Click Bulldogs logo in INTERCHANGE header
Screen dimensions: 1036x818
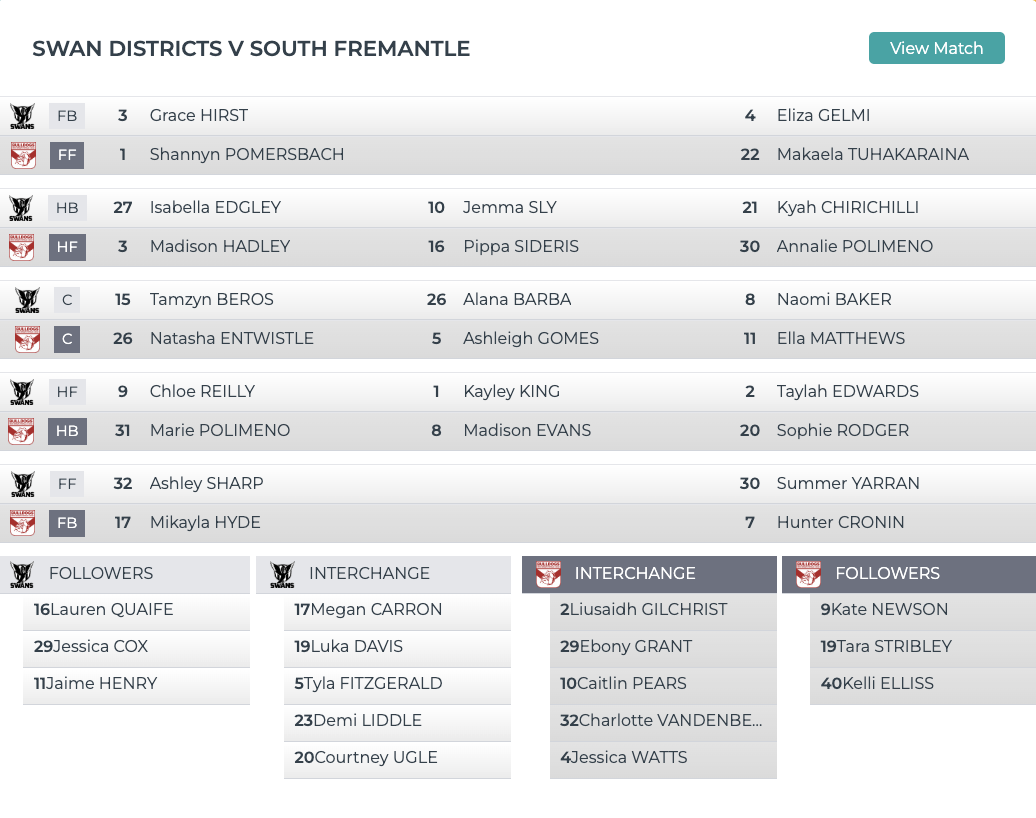(x=548, y=574)
